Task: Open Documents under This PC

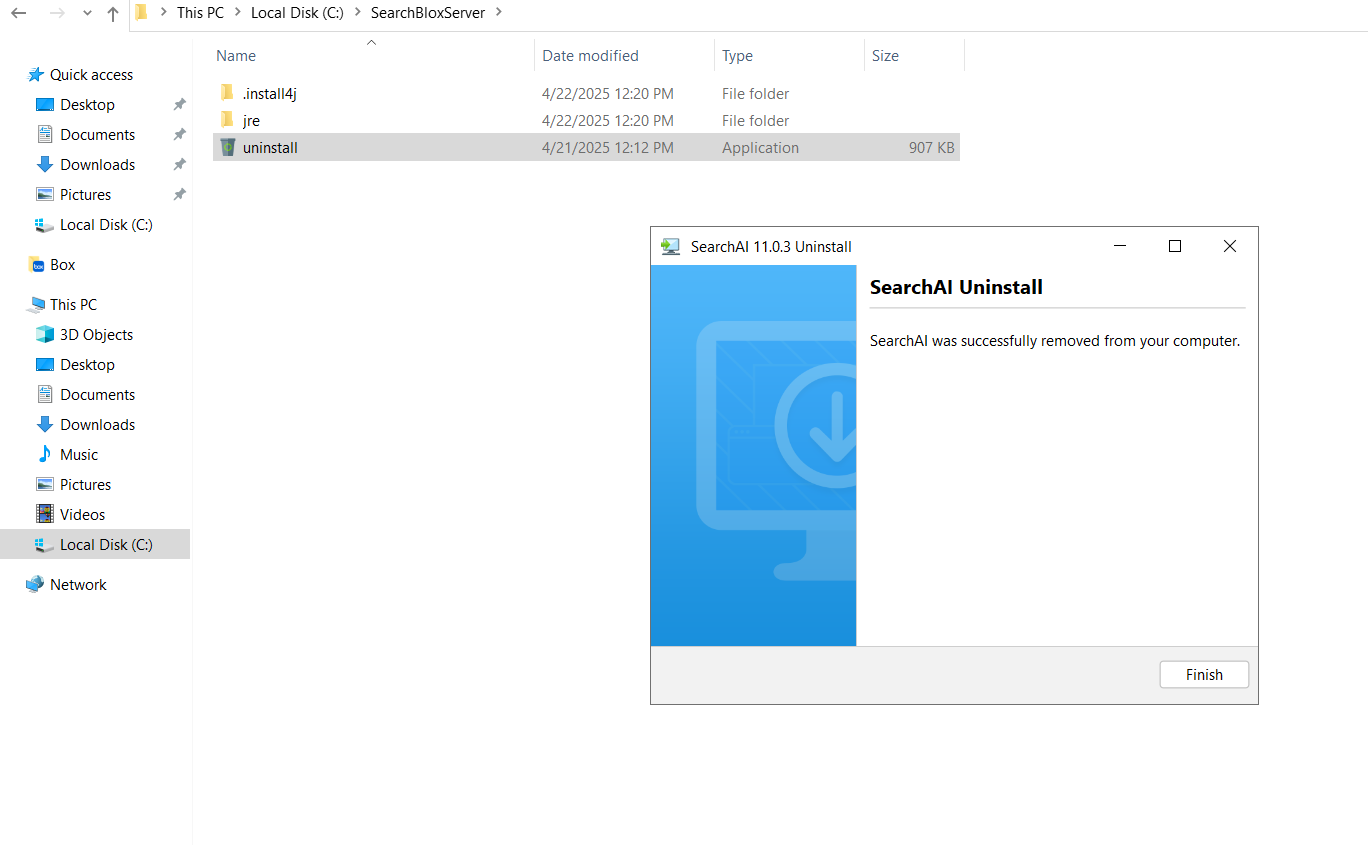Action: pyautogui.click(x=97, y=395)
